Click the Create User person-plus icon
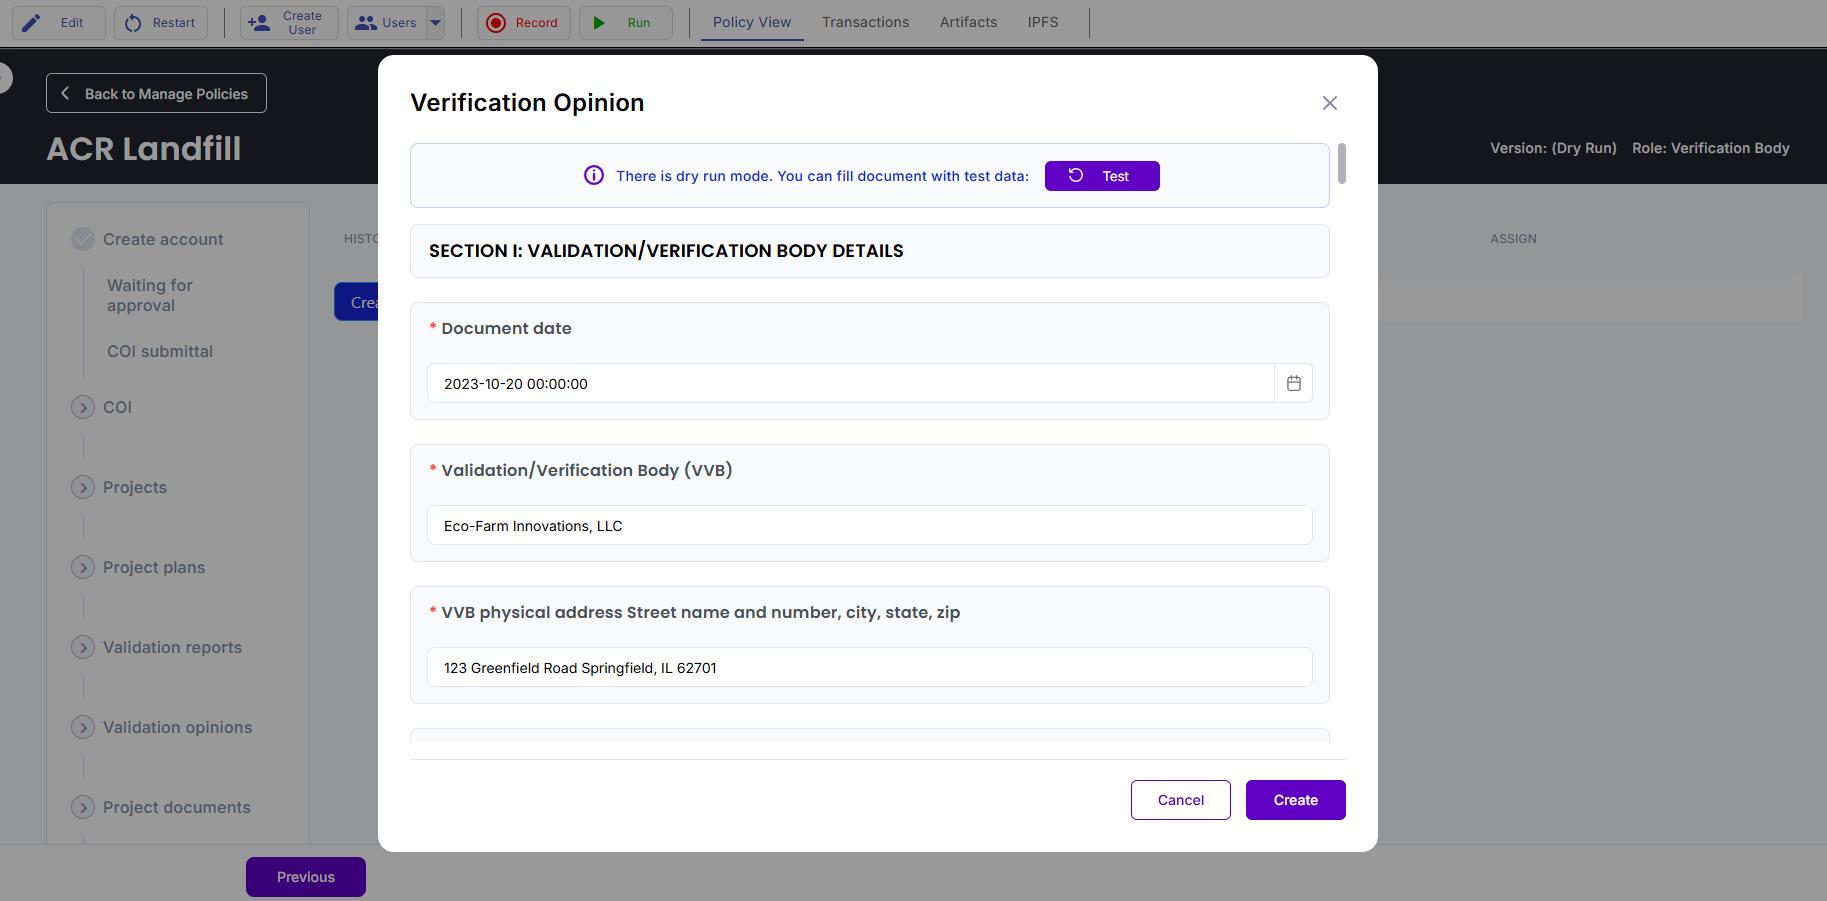This screenshot has width=1827, height=901. [x=259, y=23]
